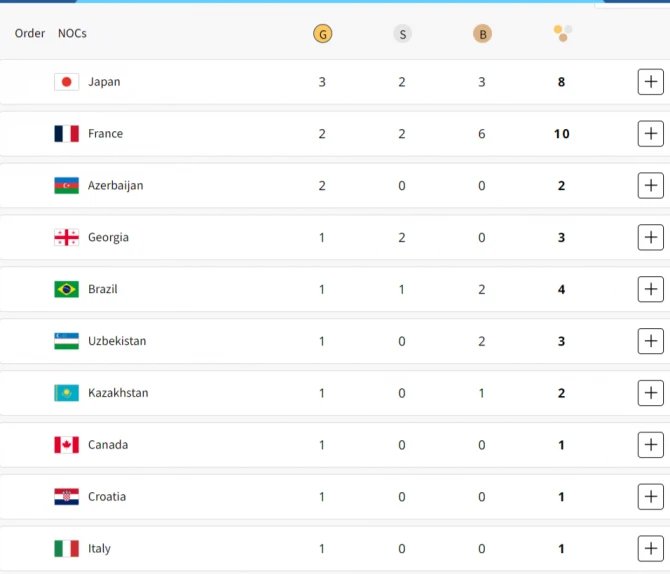Image resolution: width=670 pixels, height=574 pixels.
Task: Click the Japan flag icon
Action: click(66, 82)
